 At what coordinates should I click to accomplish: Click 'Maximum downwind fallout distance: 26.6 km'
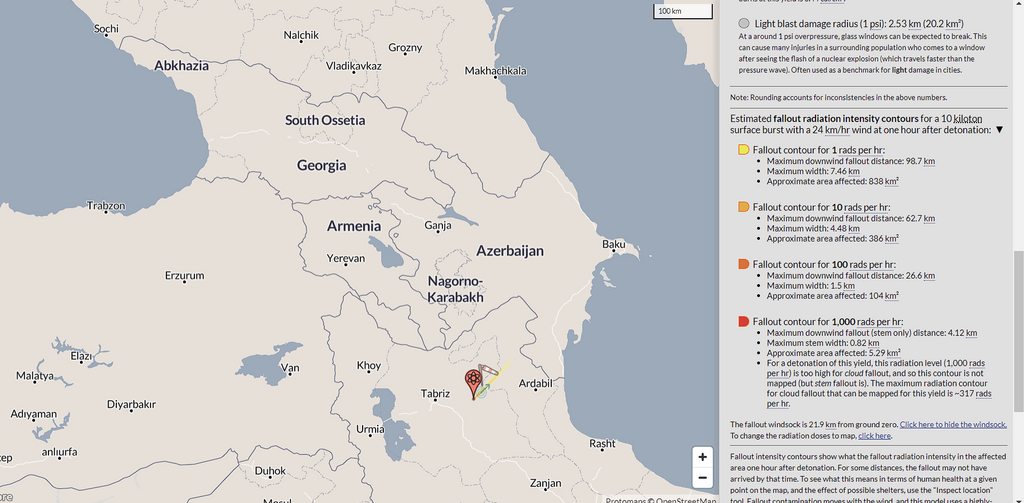(x=851, y=276)
